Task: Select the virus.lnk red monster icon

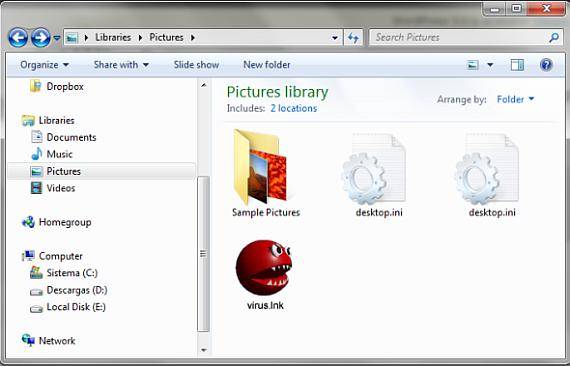Action: [264, 268]
